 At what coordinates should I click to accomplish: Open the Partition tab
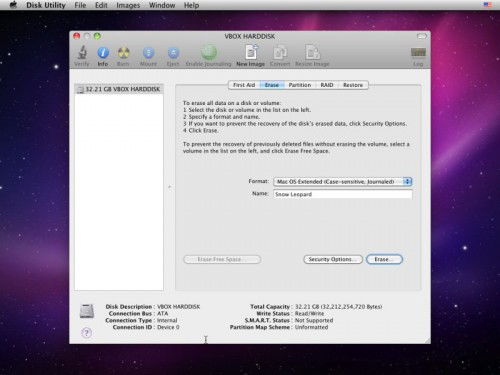[x=300, y=85]
